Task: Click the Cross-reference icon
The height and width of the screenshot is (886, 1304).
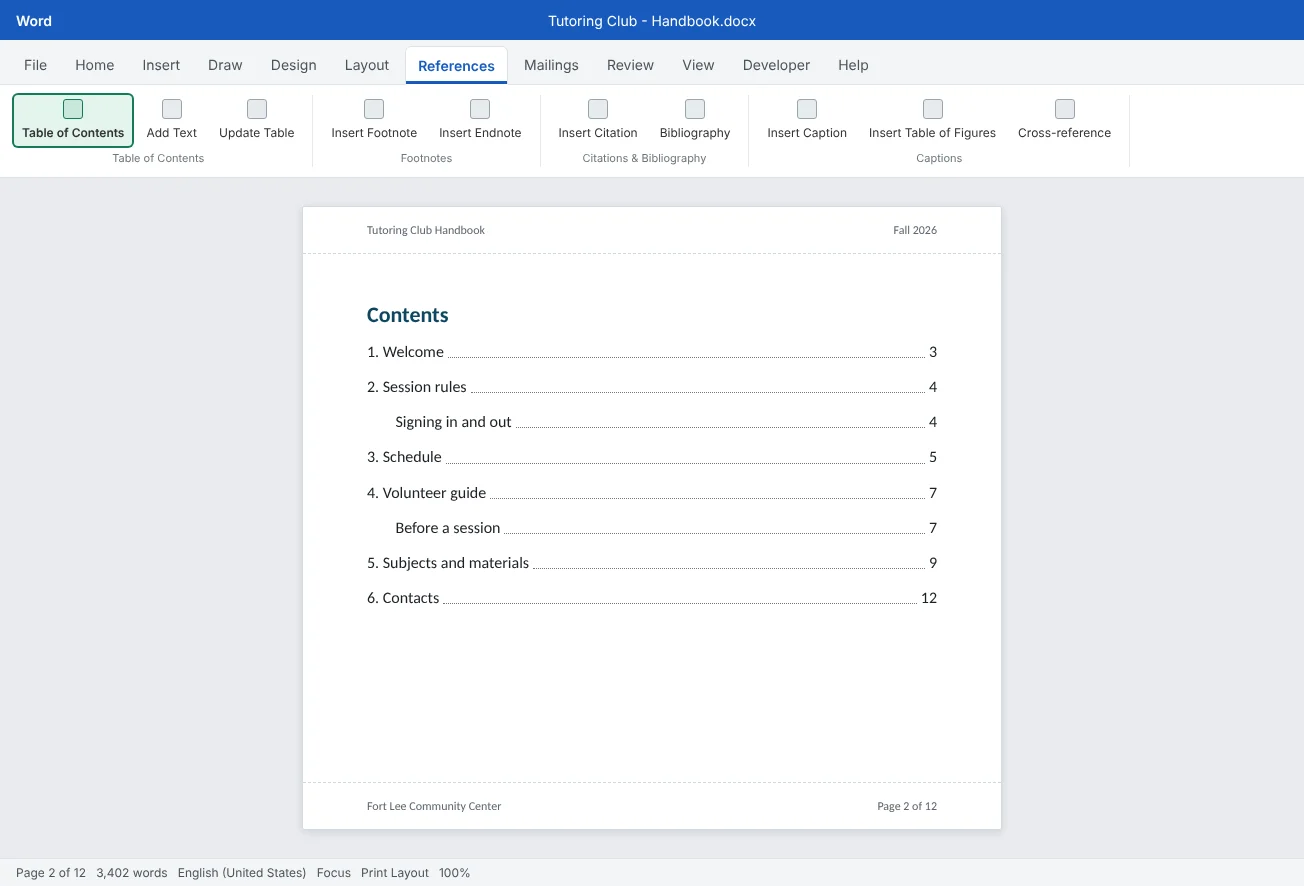Action: tap(1065, 109)
